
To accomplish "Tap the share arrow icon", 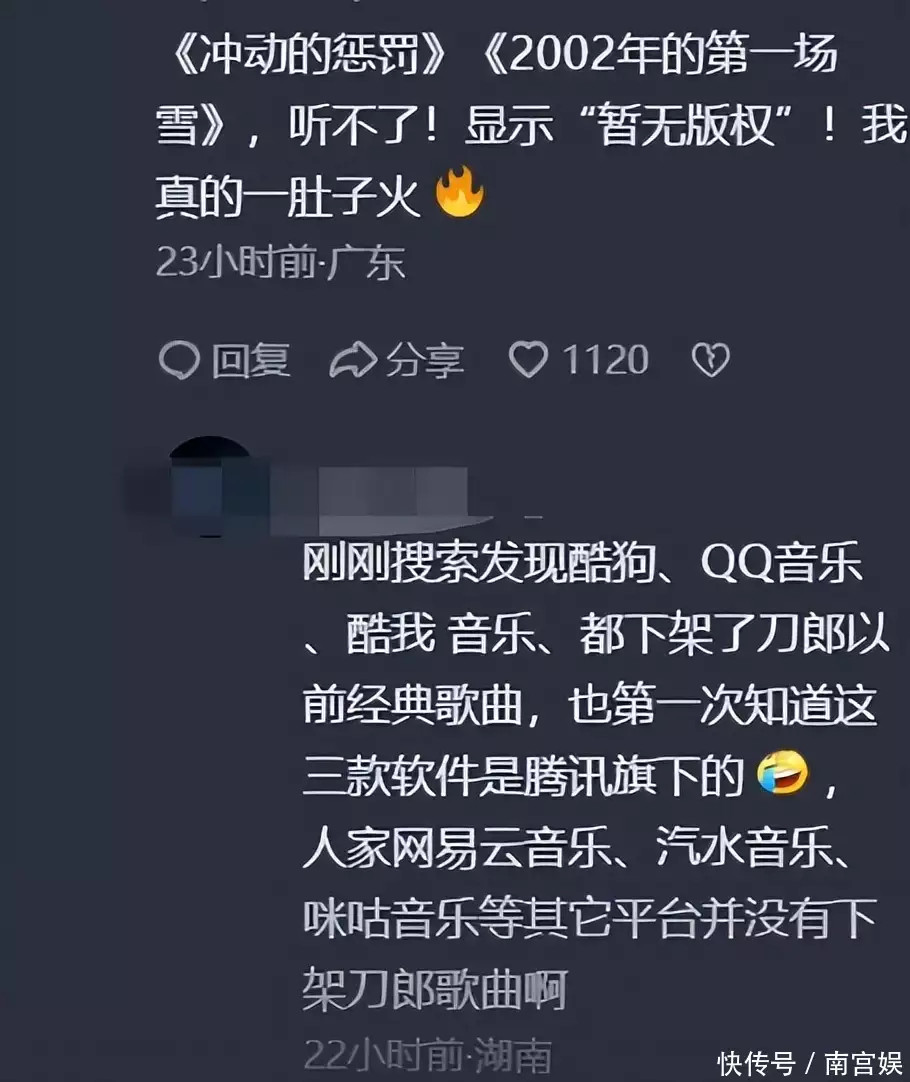I will [x=353, y=360].
